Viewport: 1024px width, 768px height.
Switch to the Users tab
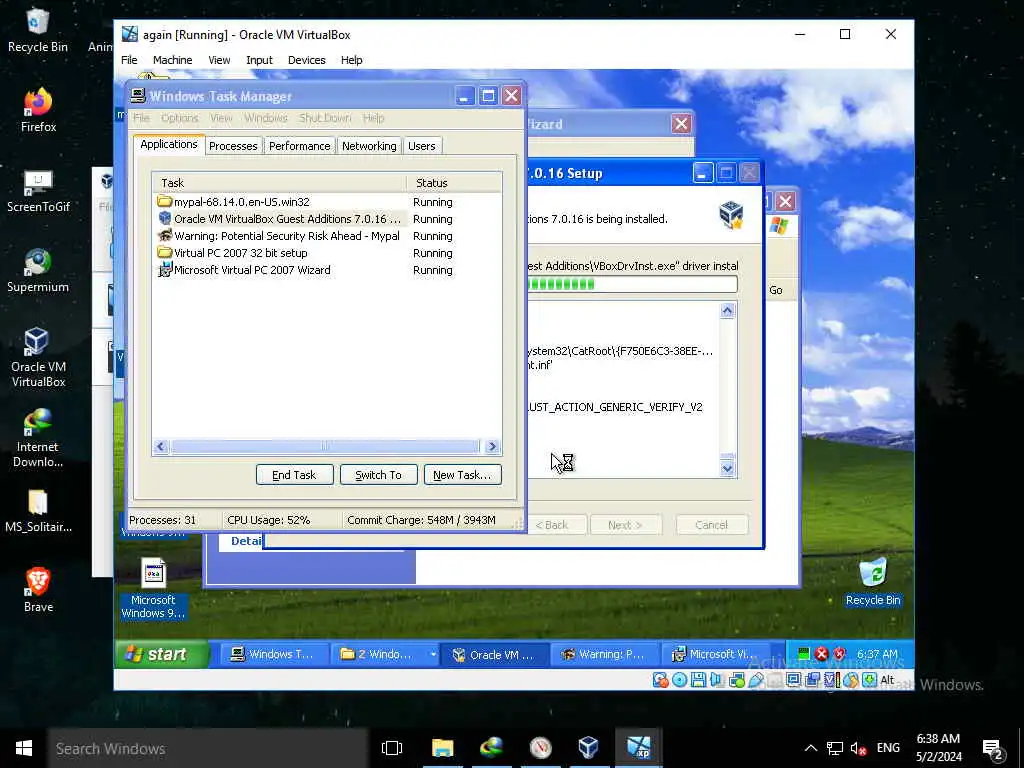(x=422, y=146)
